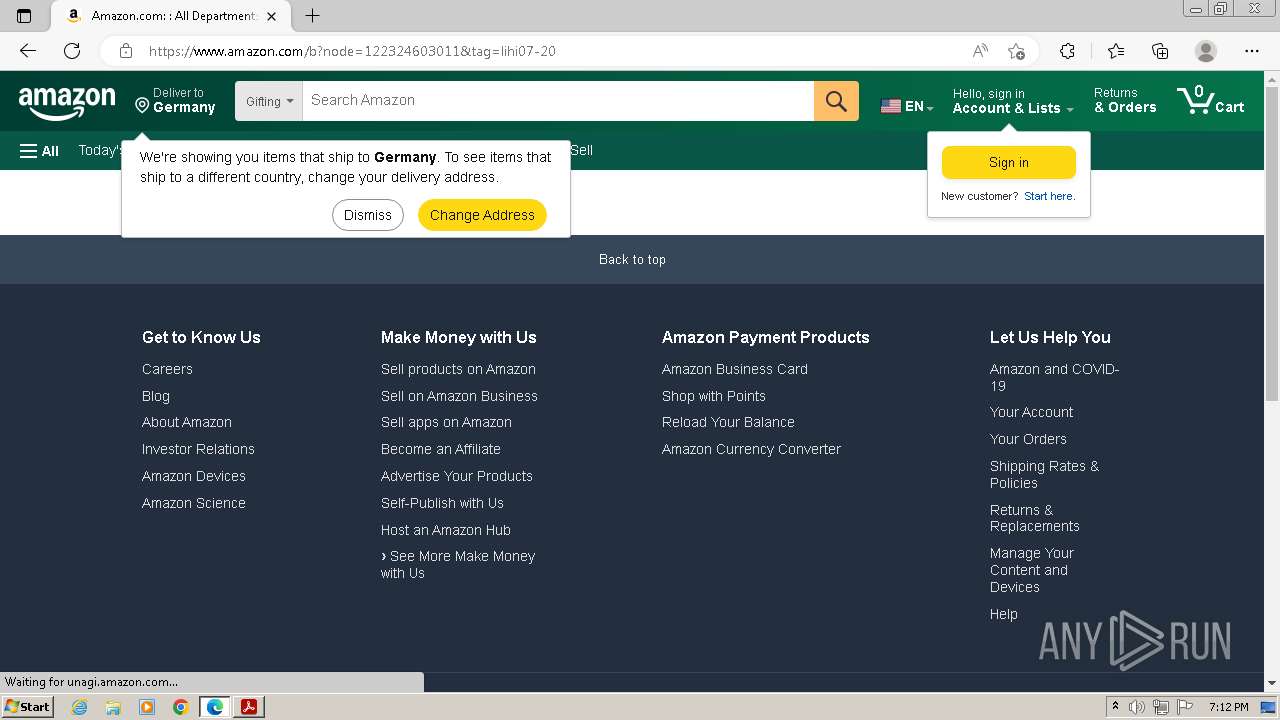
Task: Expand See More Make Money with Us
Action: coord(458,565)
